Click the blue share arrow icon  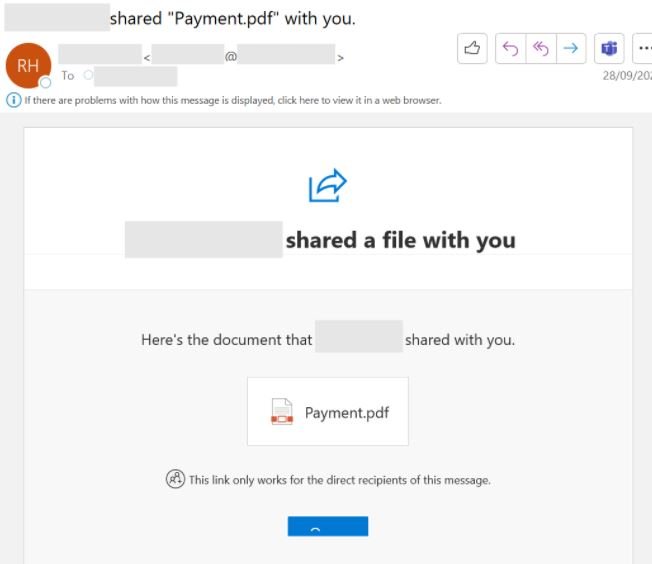coord(328,186)
